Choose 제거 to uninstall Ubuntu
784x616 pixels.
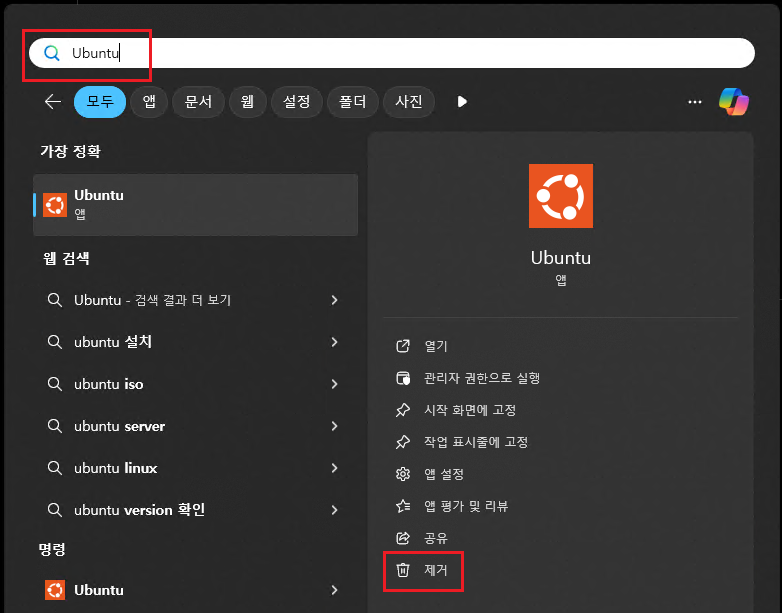pyautogui.click(x=436, y=570)
